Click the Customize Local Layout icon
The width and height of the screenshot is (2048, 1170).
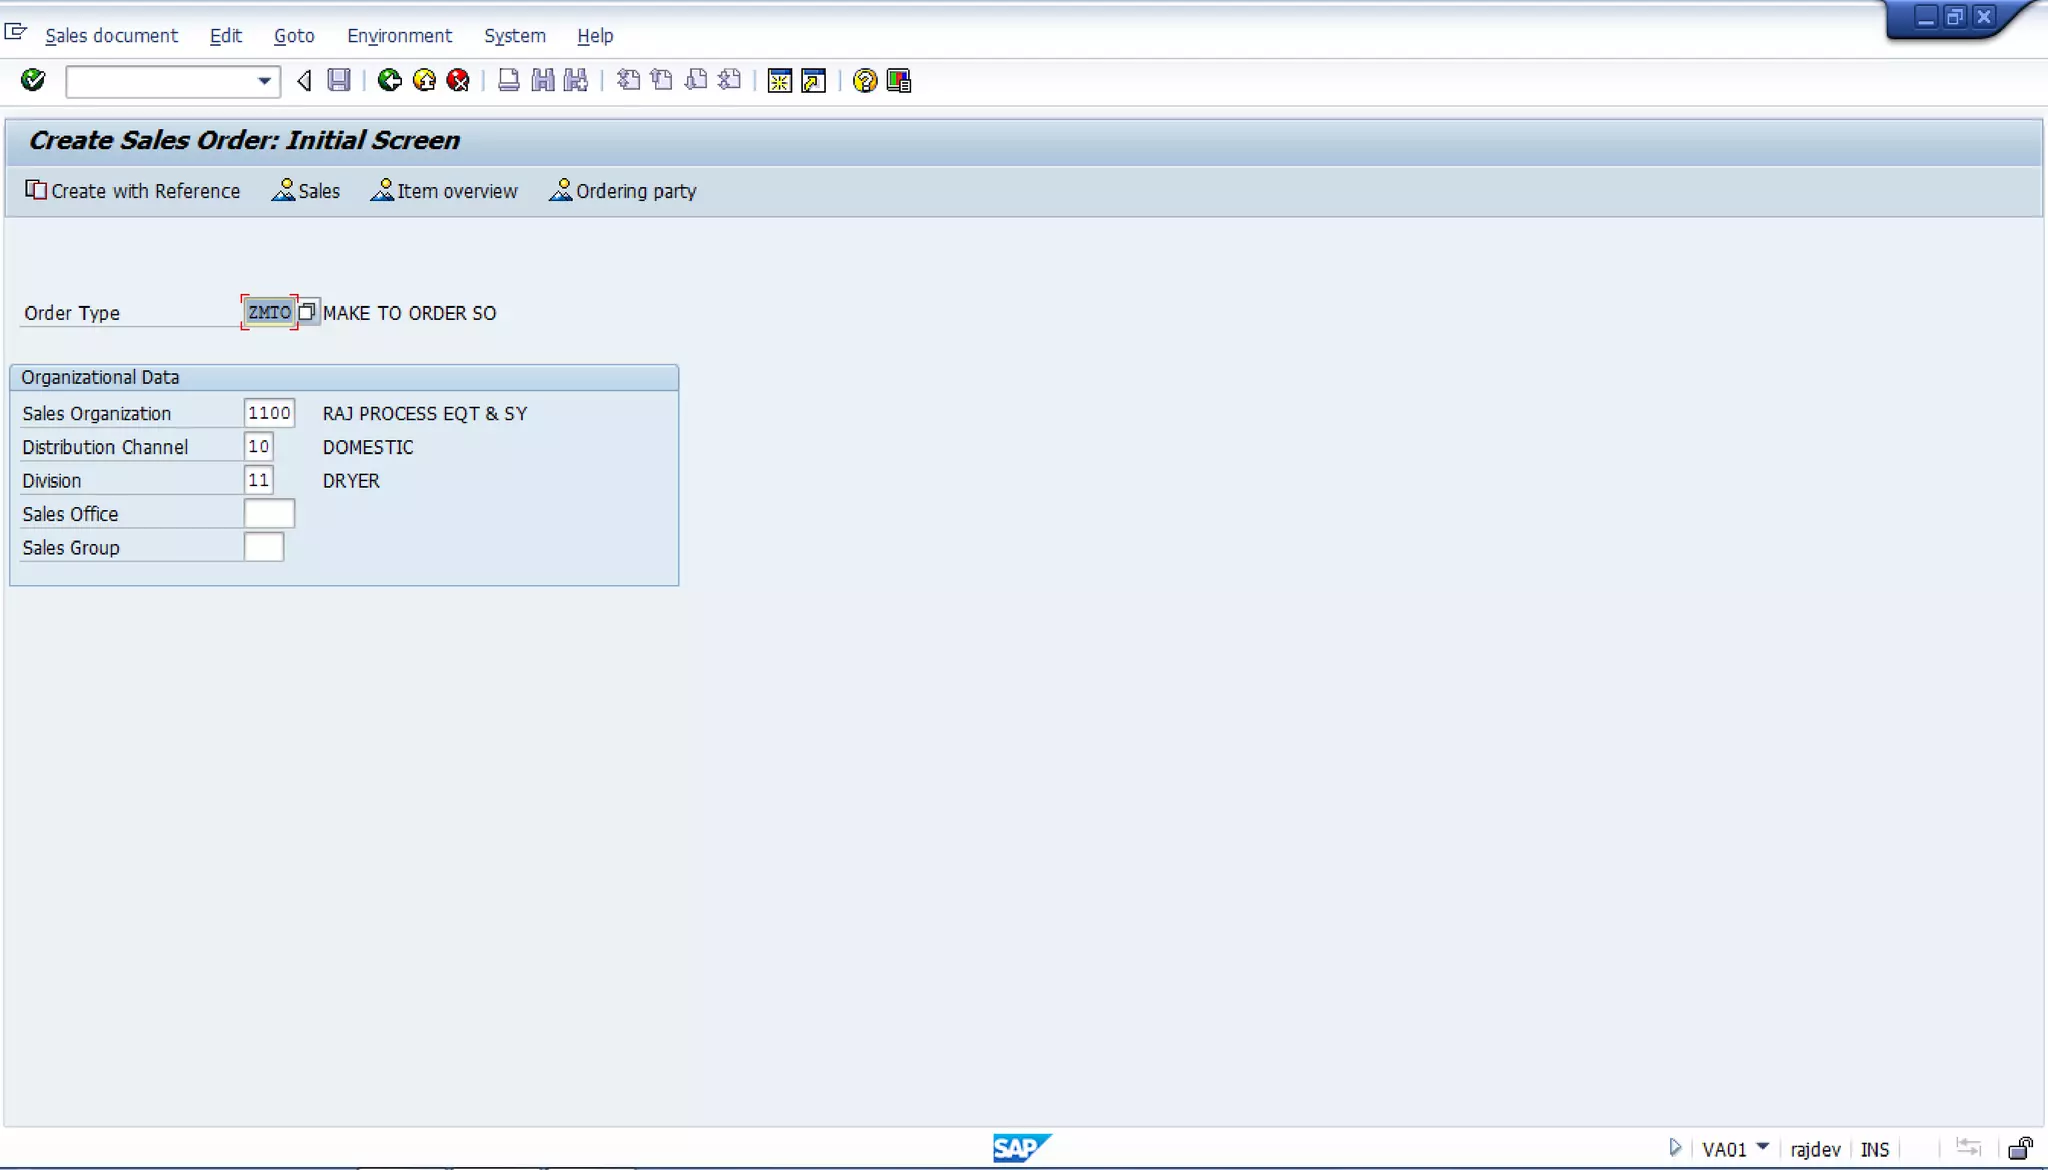coord(899,80)
